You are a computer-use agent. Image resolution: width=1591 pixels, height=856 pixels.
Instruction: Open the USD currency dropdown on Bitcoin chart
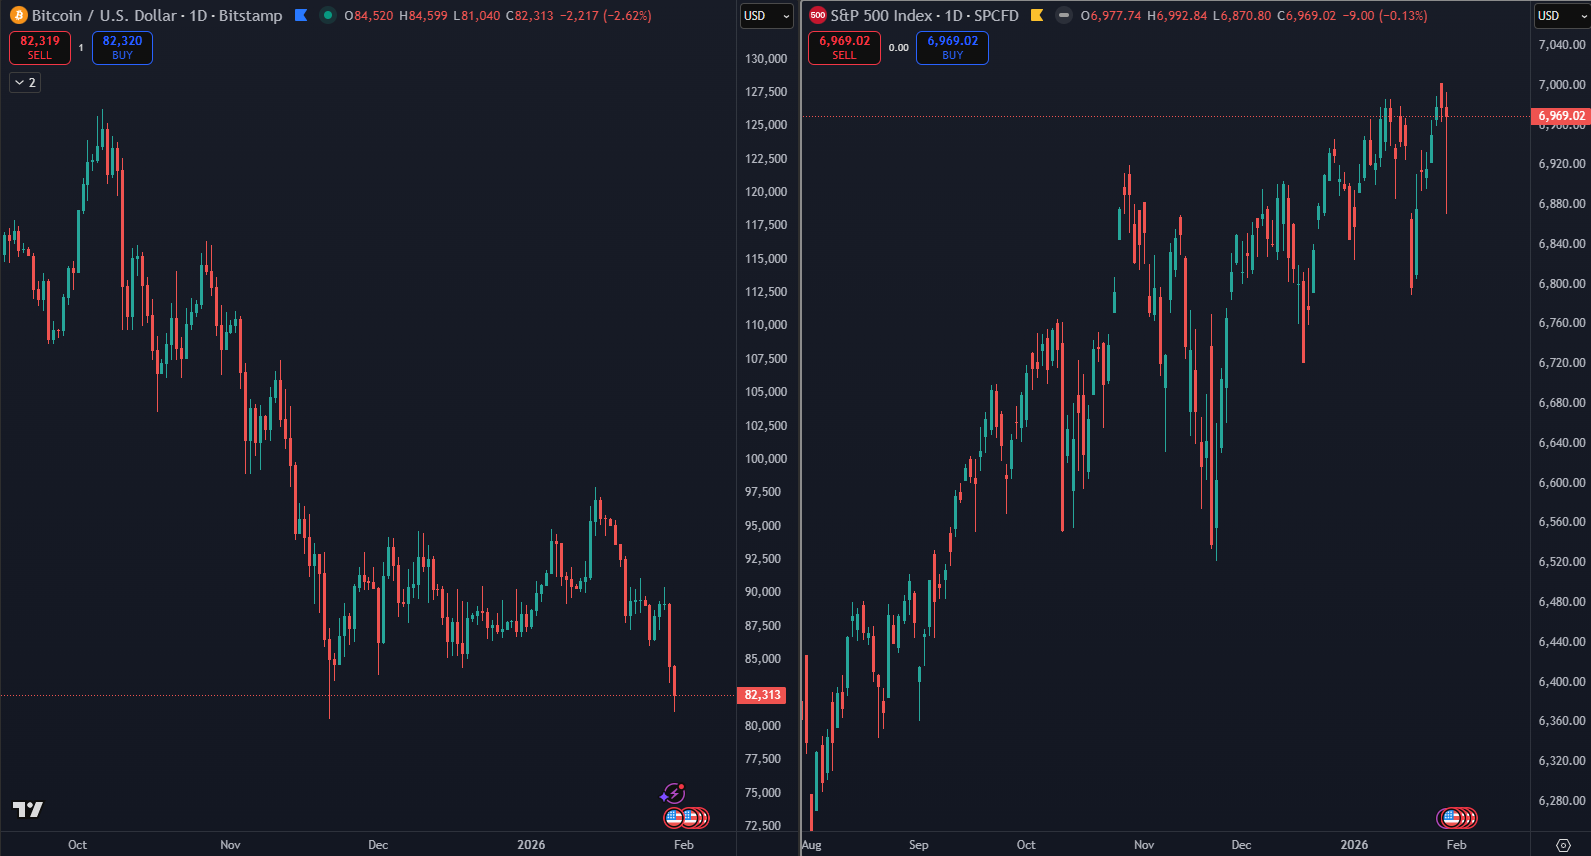(x=767, y=16)
